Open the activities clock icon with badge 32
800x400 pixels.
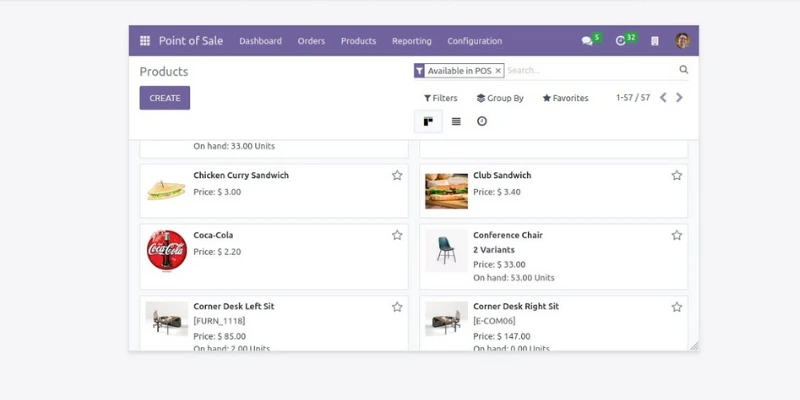coord(620,41)
